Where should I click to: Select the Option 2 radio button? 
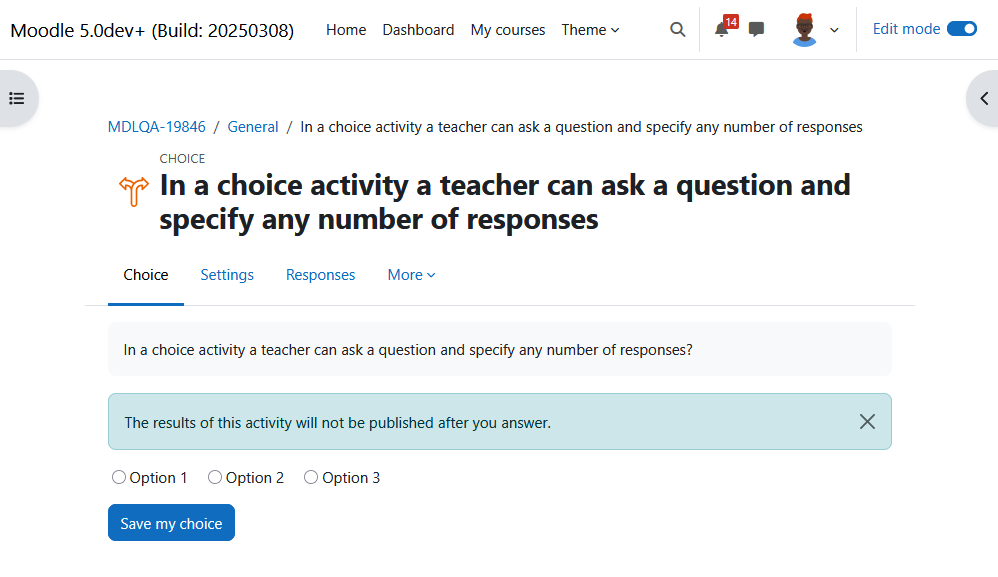(214, 477)
